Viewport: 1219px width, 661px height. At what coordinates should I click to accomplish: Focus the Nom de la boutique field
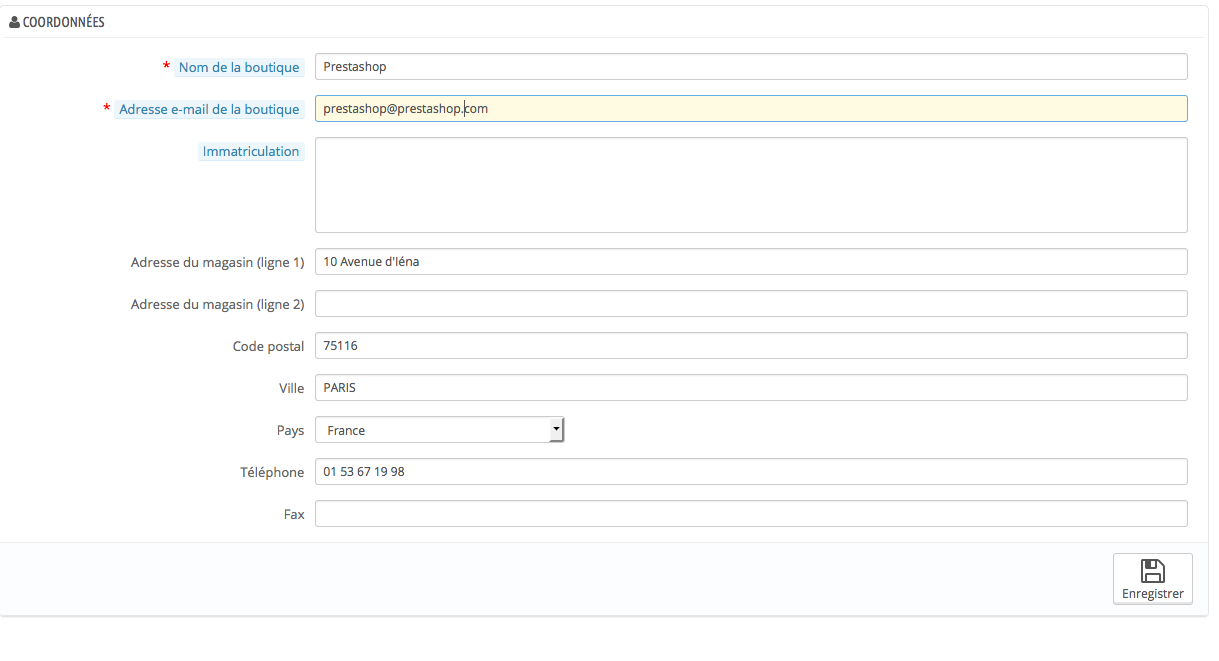tap(751, 67)
